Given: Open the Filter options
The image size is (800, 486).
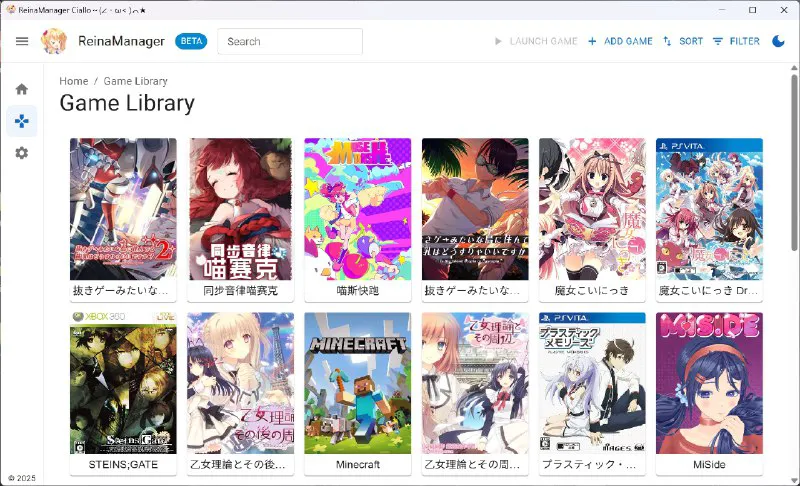Looking at the screenshot, I should 736,41.
